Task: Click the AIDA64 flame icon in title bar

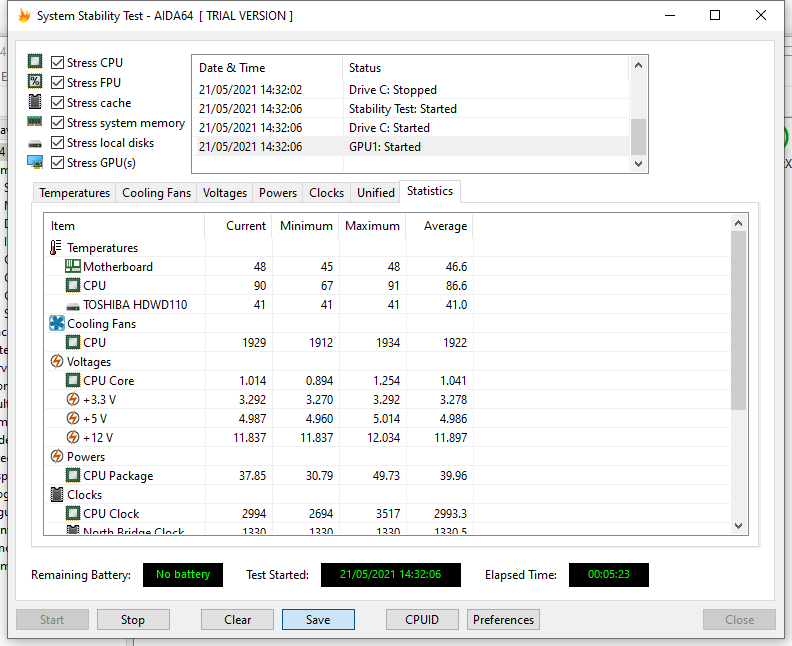Action: 24,16
